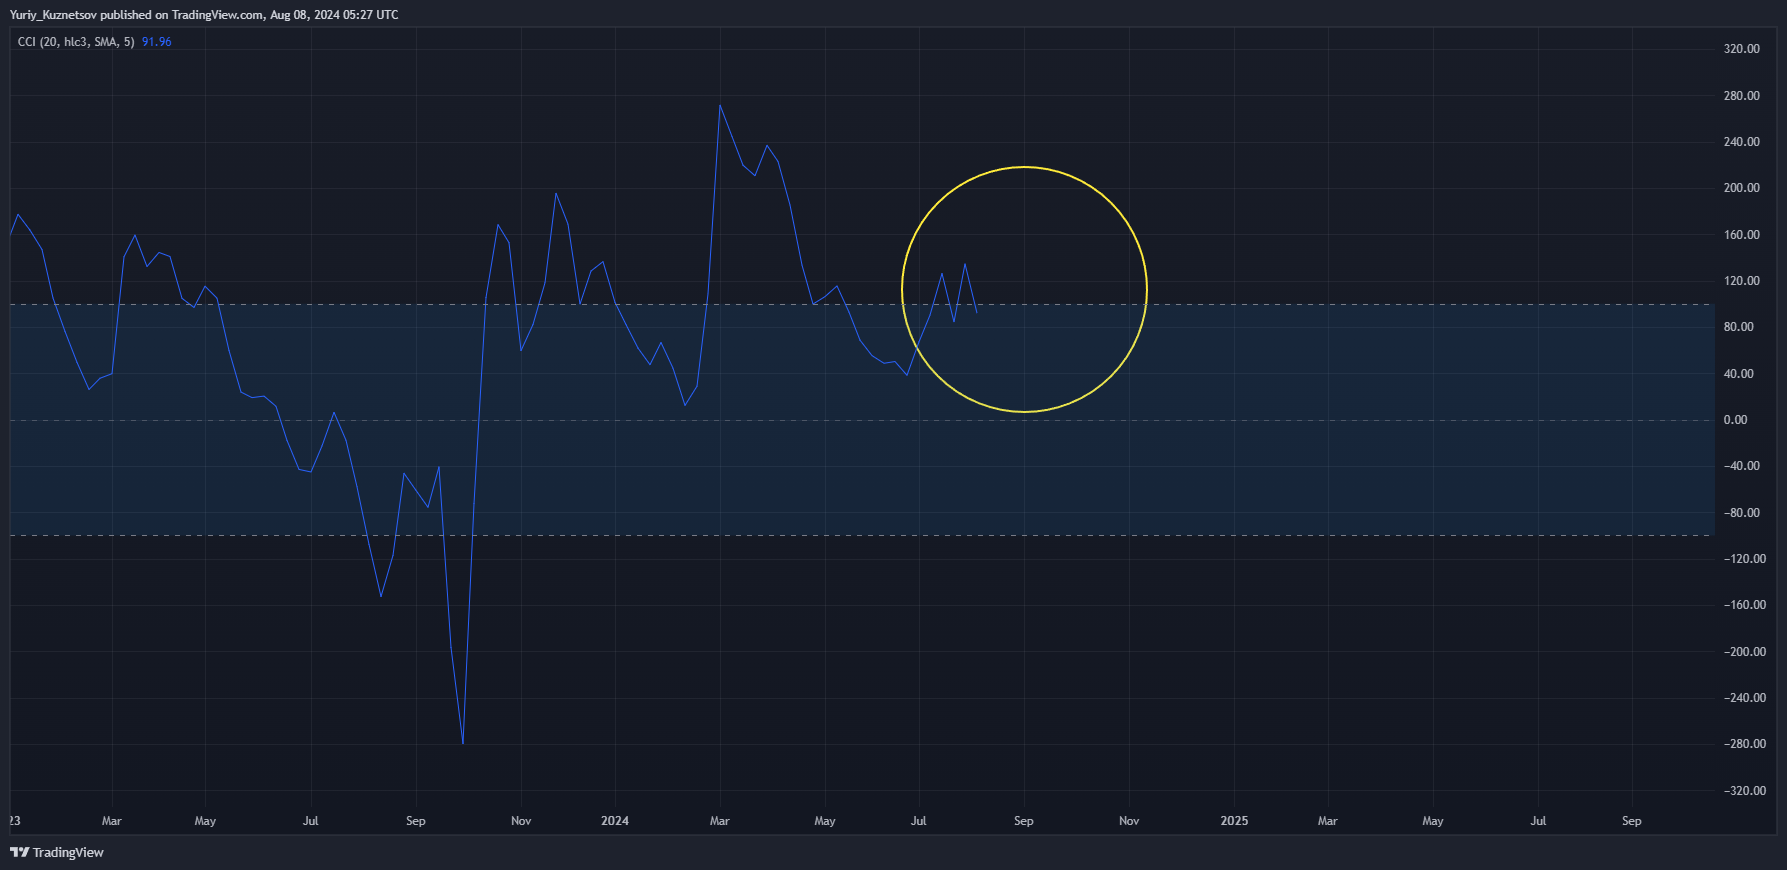Click the −120.00 axis label
This screenshot has height=870, width=1787.
pyautogui.click(x=1744, y=559)
